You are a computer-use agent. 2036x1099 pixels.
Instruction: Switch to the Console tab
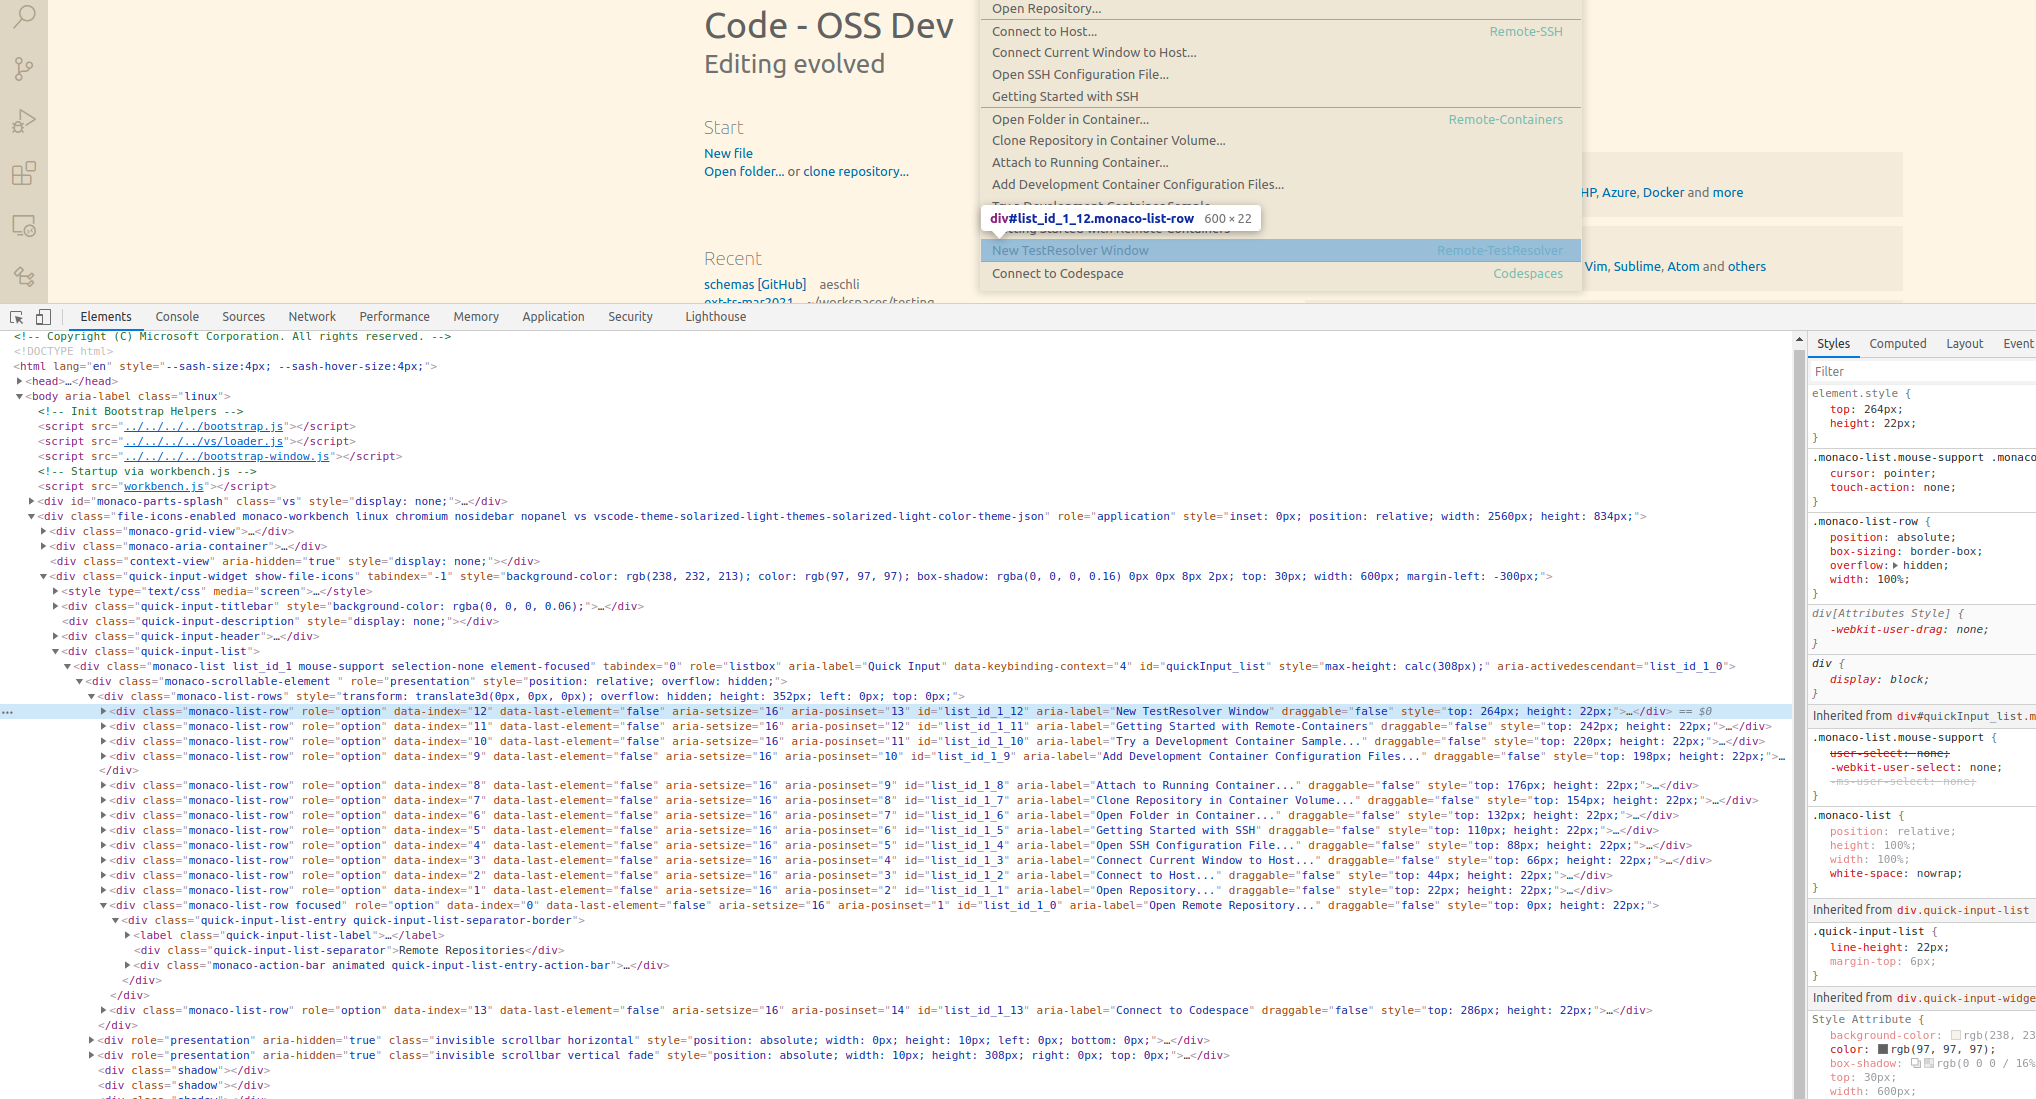tap(177, 316)
